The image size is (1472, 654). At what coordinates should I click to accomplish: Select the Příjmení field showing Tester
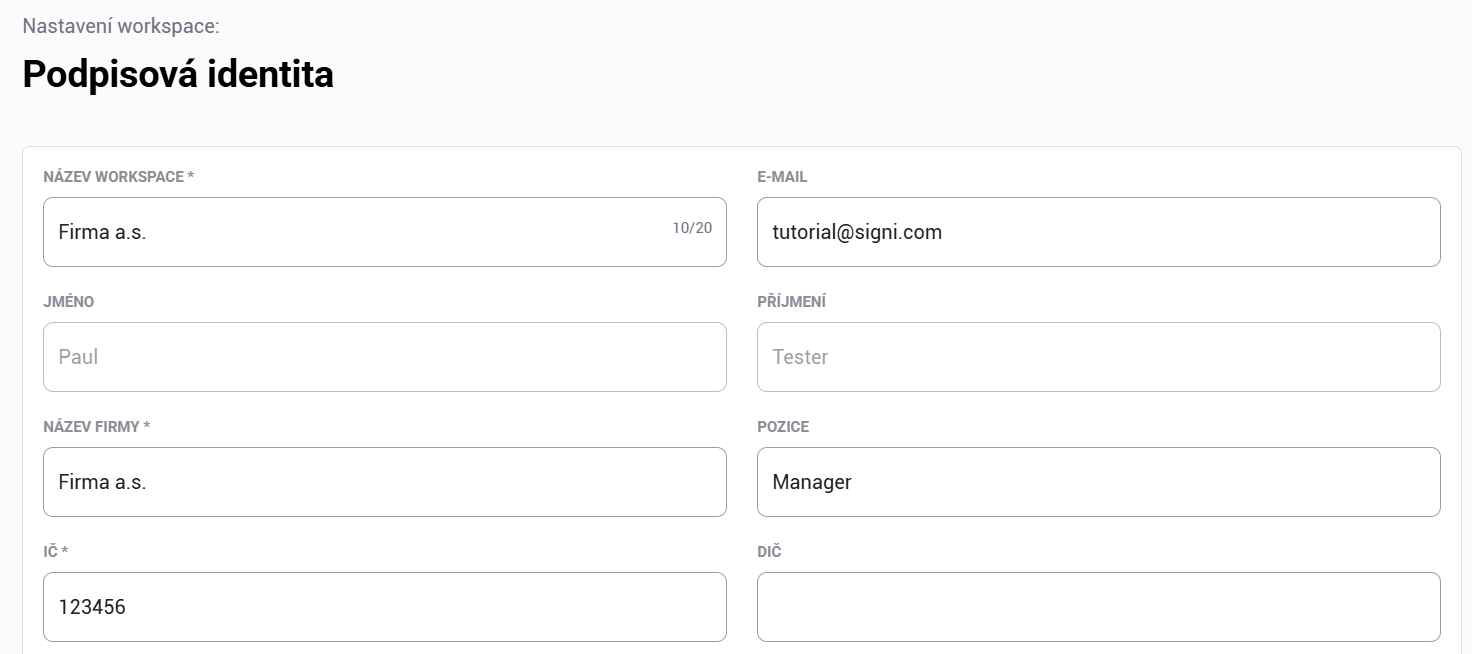coord(1098,357)
